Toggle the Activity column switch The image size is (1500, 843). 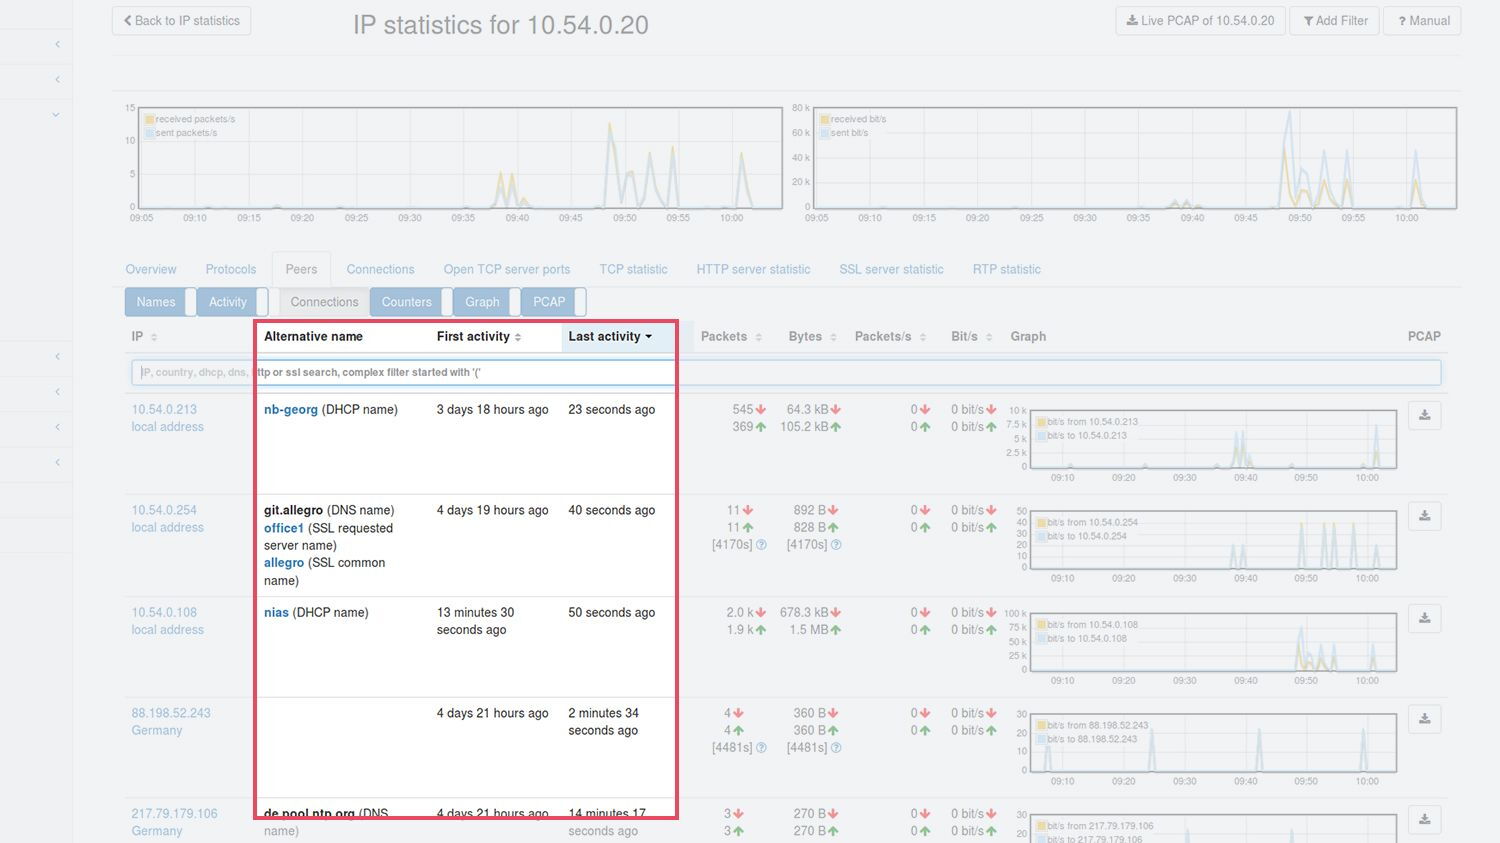[x=228, y=302]
